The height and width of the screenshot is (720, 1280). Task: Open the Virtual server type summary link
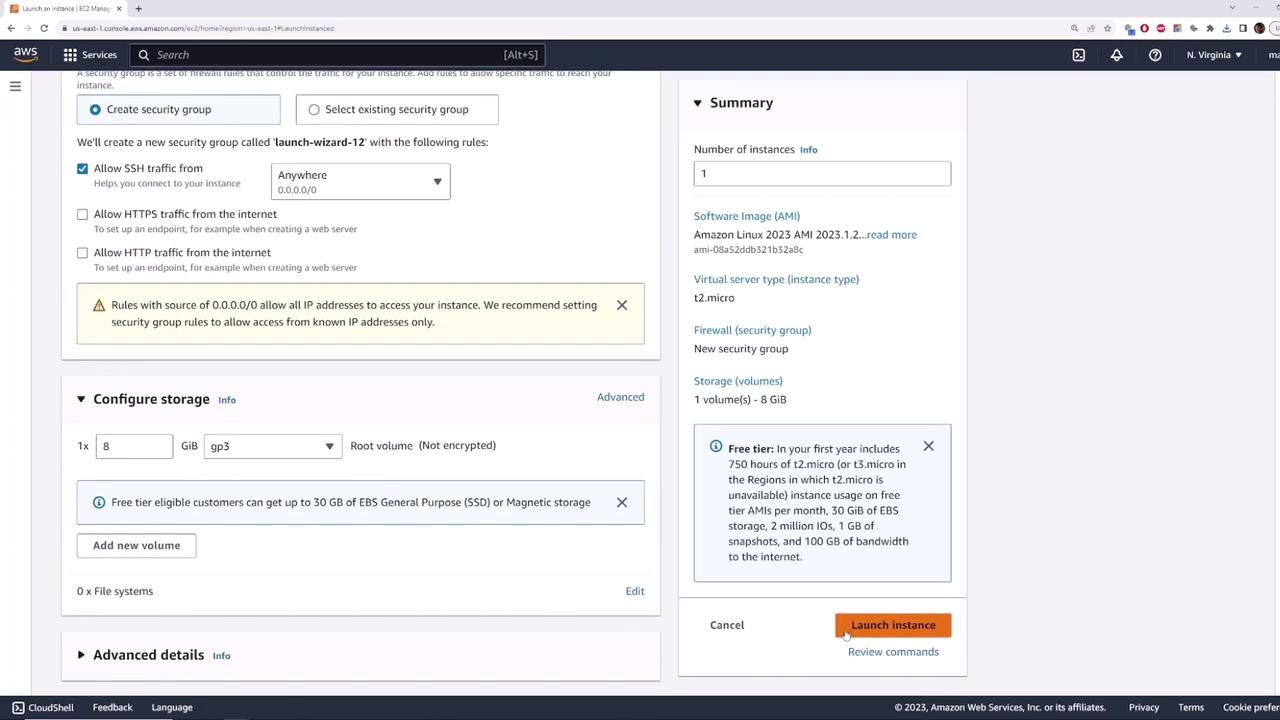[776, 279]
